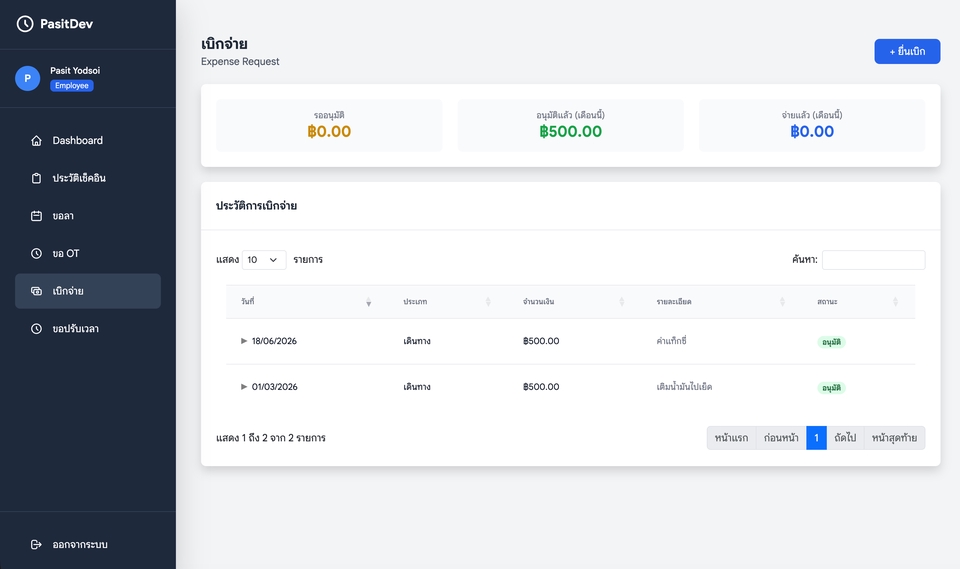Click the ถัดไป pagination button

(845, 438)
